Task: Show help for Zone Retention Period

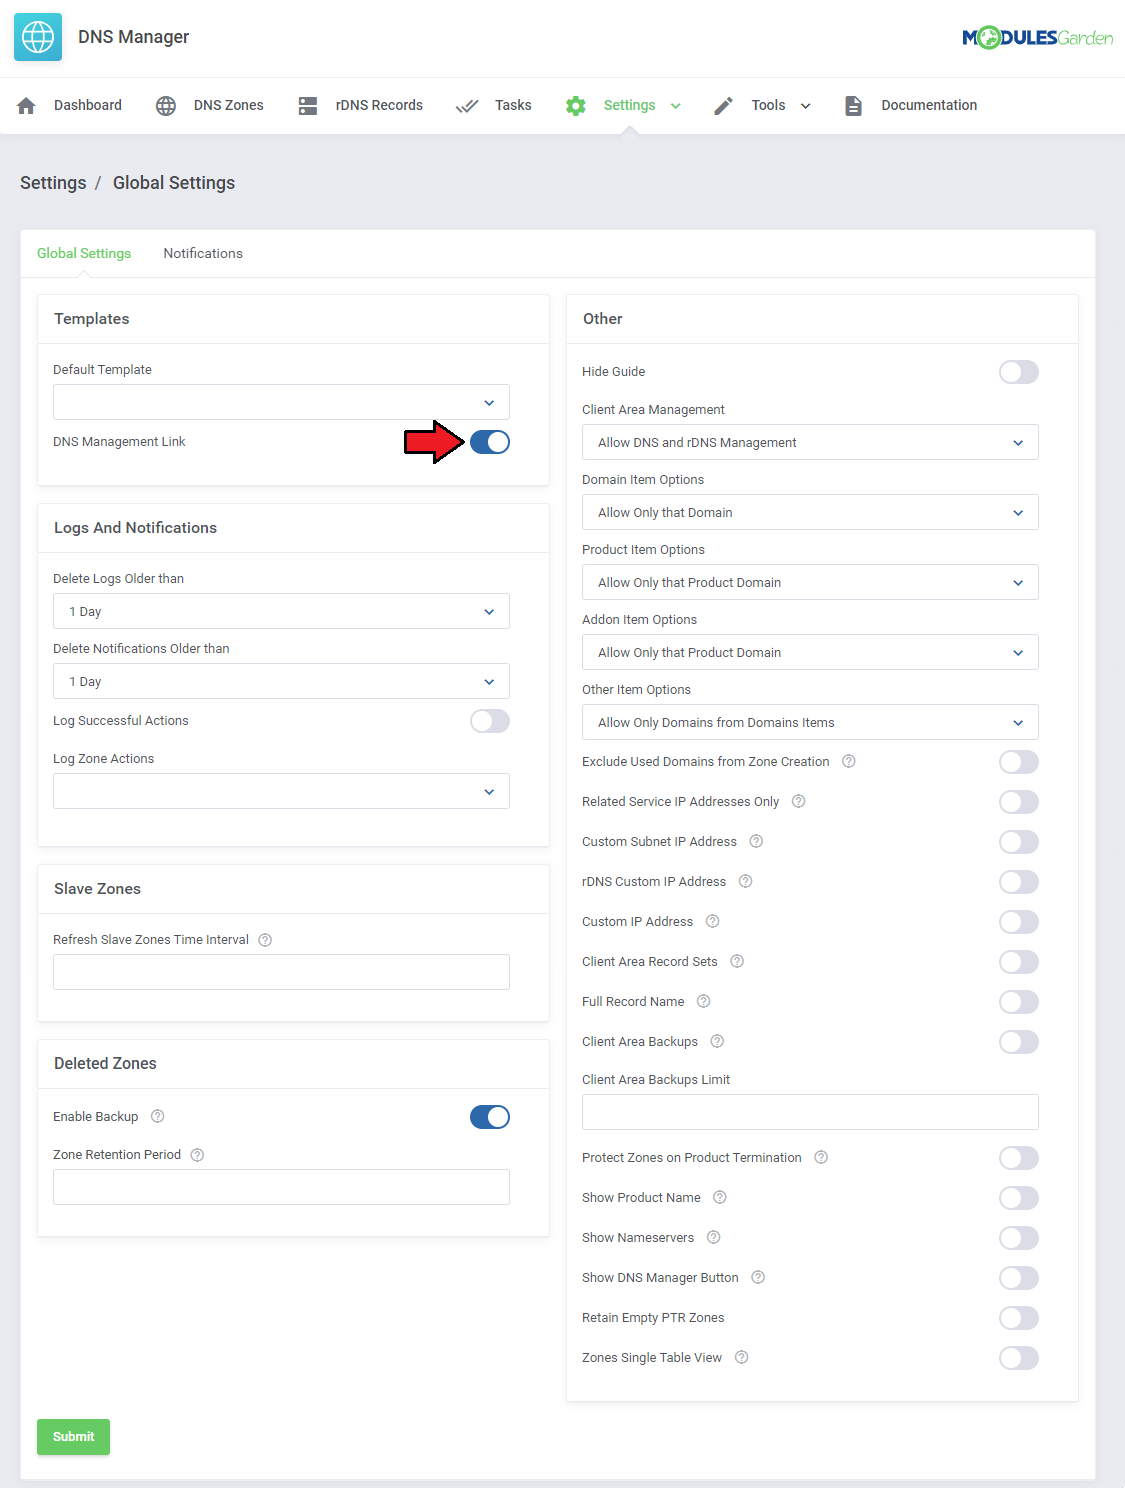Action: pyautogui.click(x=197, y=1155)
